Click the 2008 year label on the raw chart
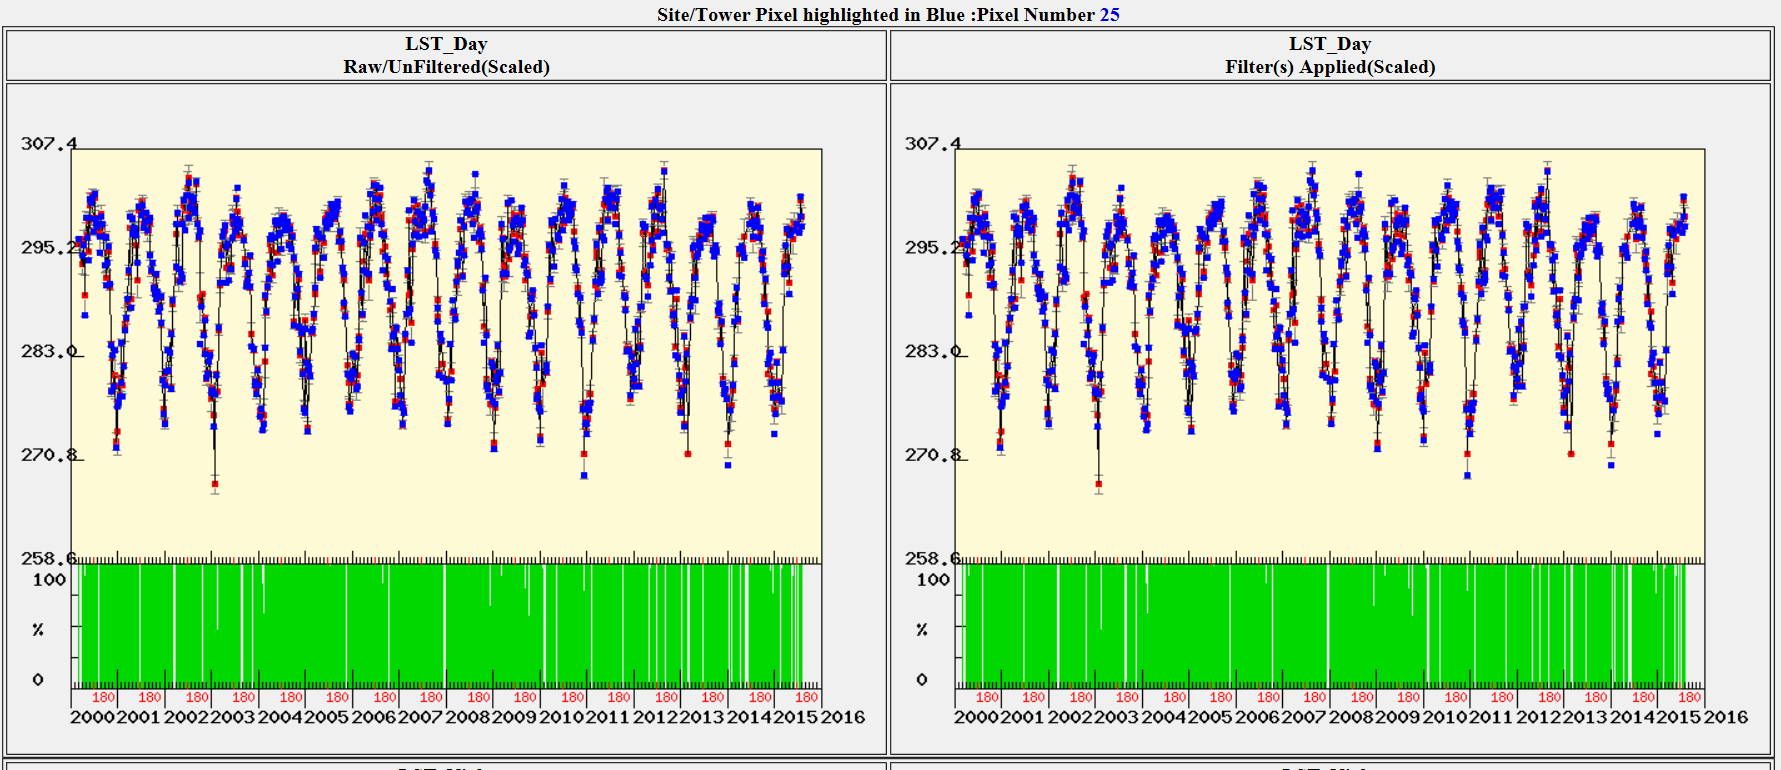This screenshot has height=770, width=1781. pos(467,717)
